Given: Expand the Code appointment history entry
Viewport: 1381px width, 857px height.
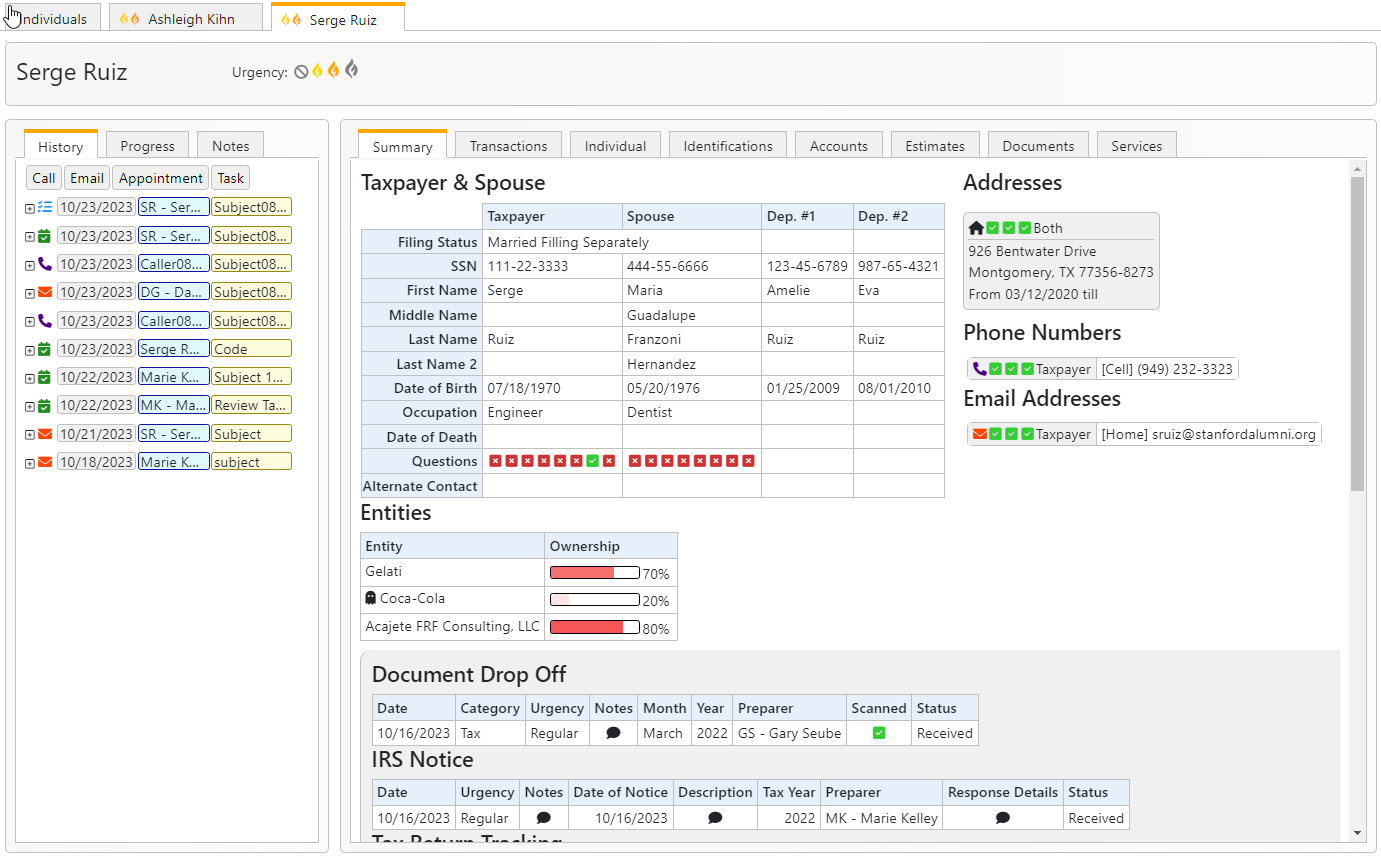Looking at the screenshot, I should [30, 350].
